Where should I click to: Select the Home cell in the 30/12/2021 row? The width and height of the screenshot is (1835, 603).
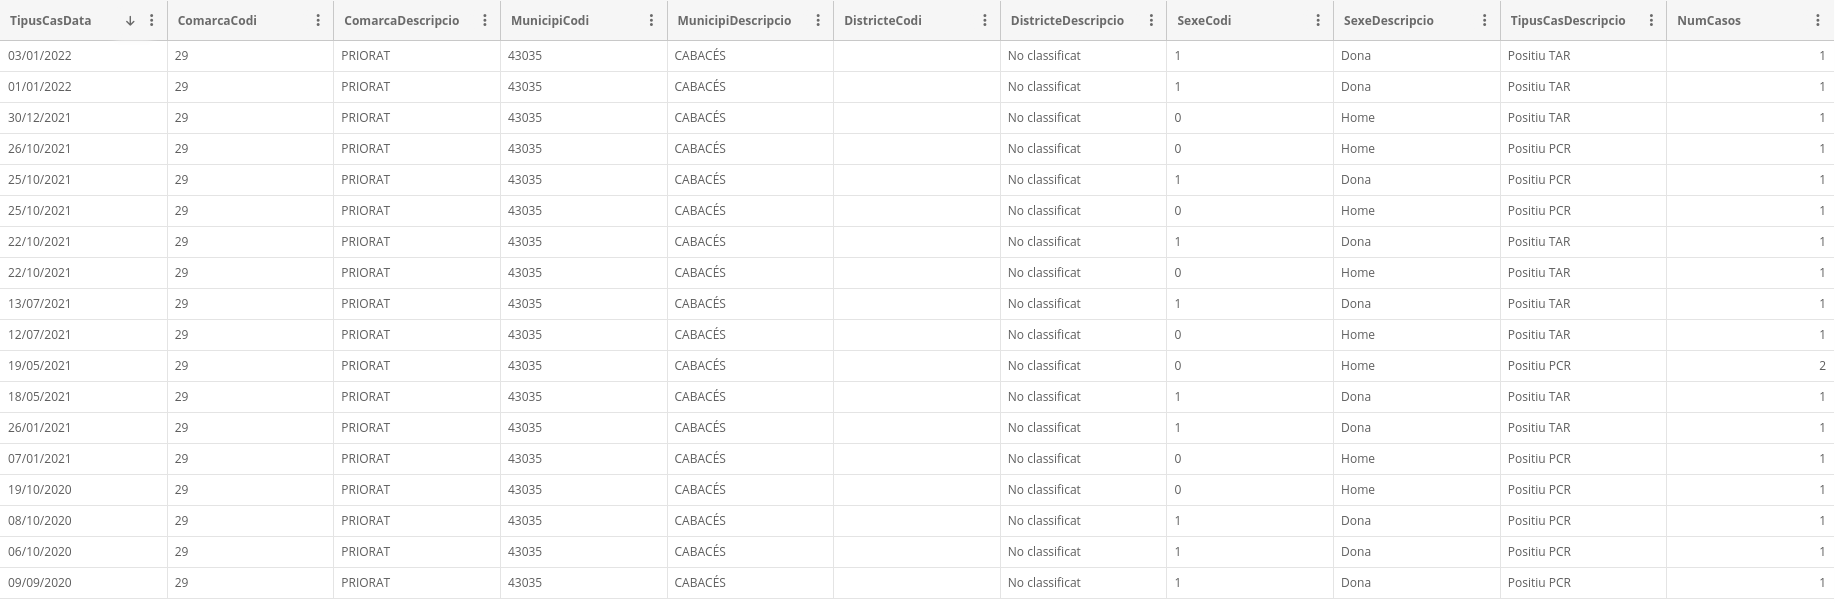[x=1357, y=118]
